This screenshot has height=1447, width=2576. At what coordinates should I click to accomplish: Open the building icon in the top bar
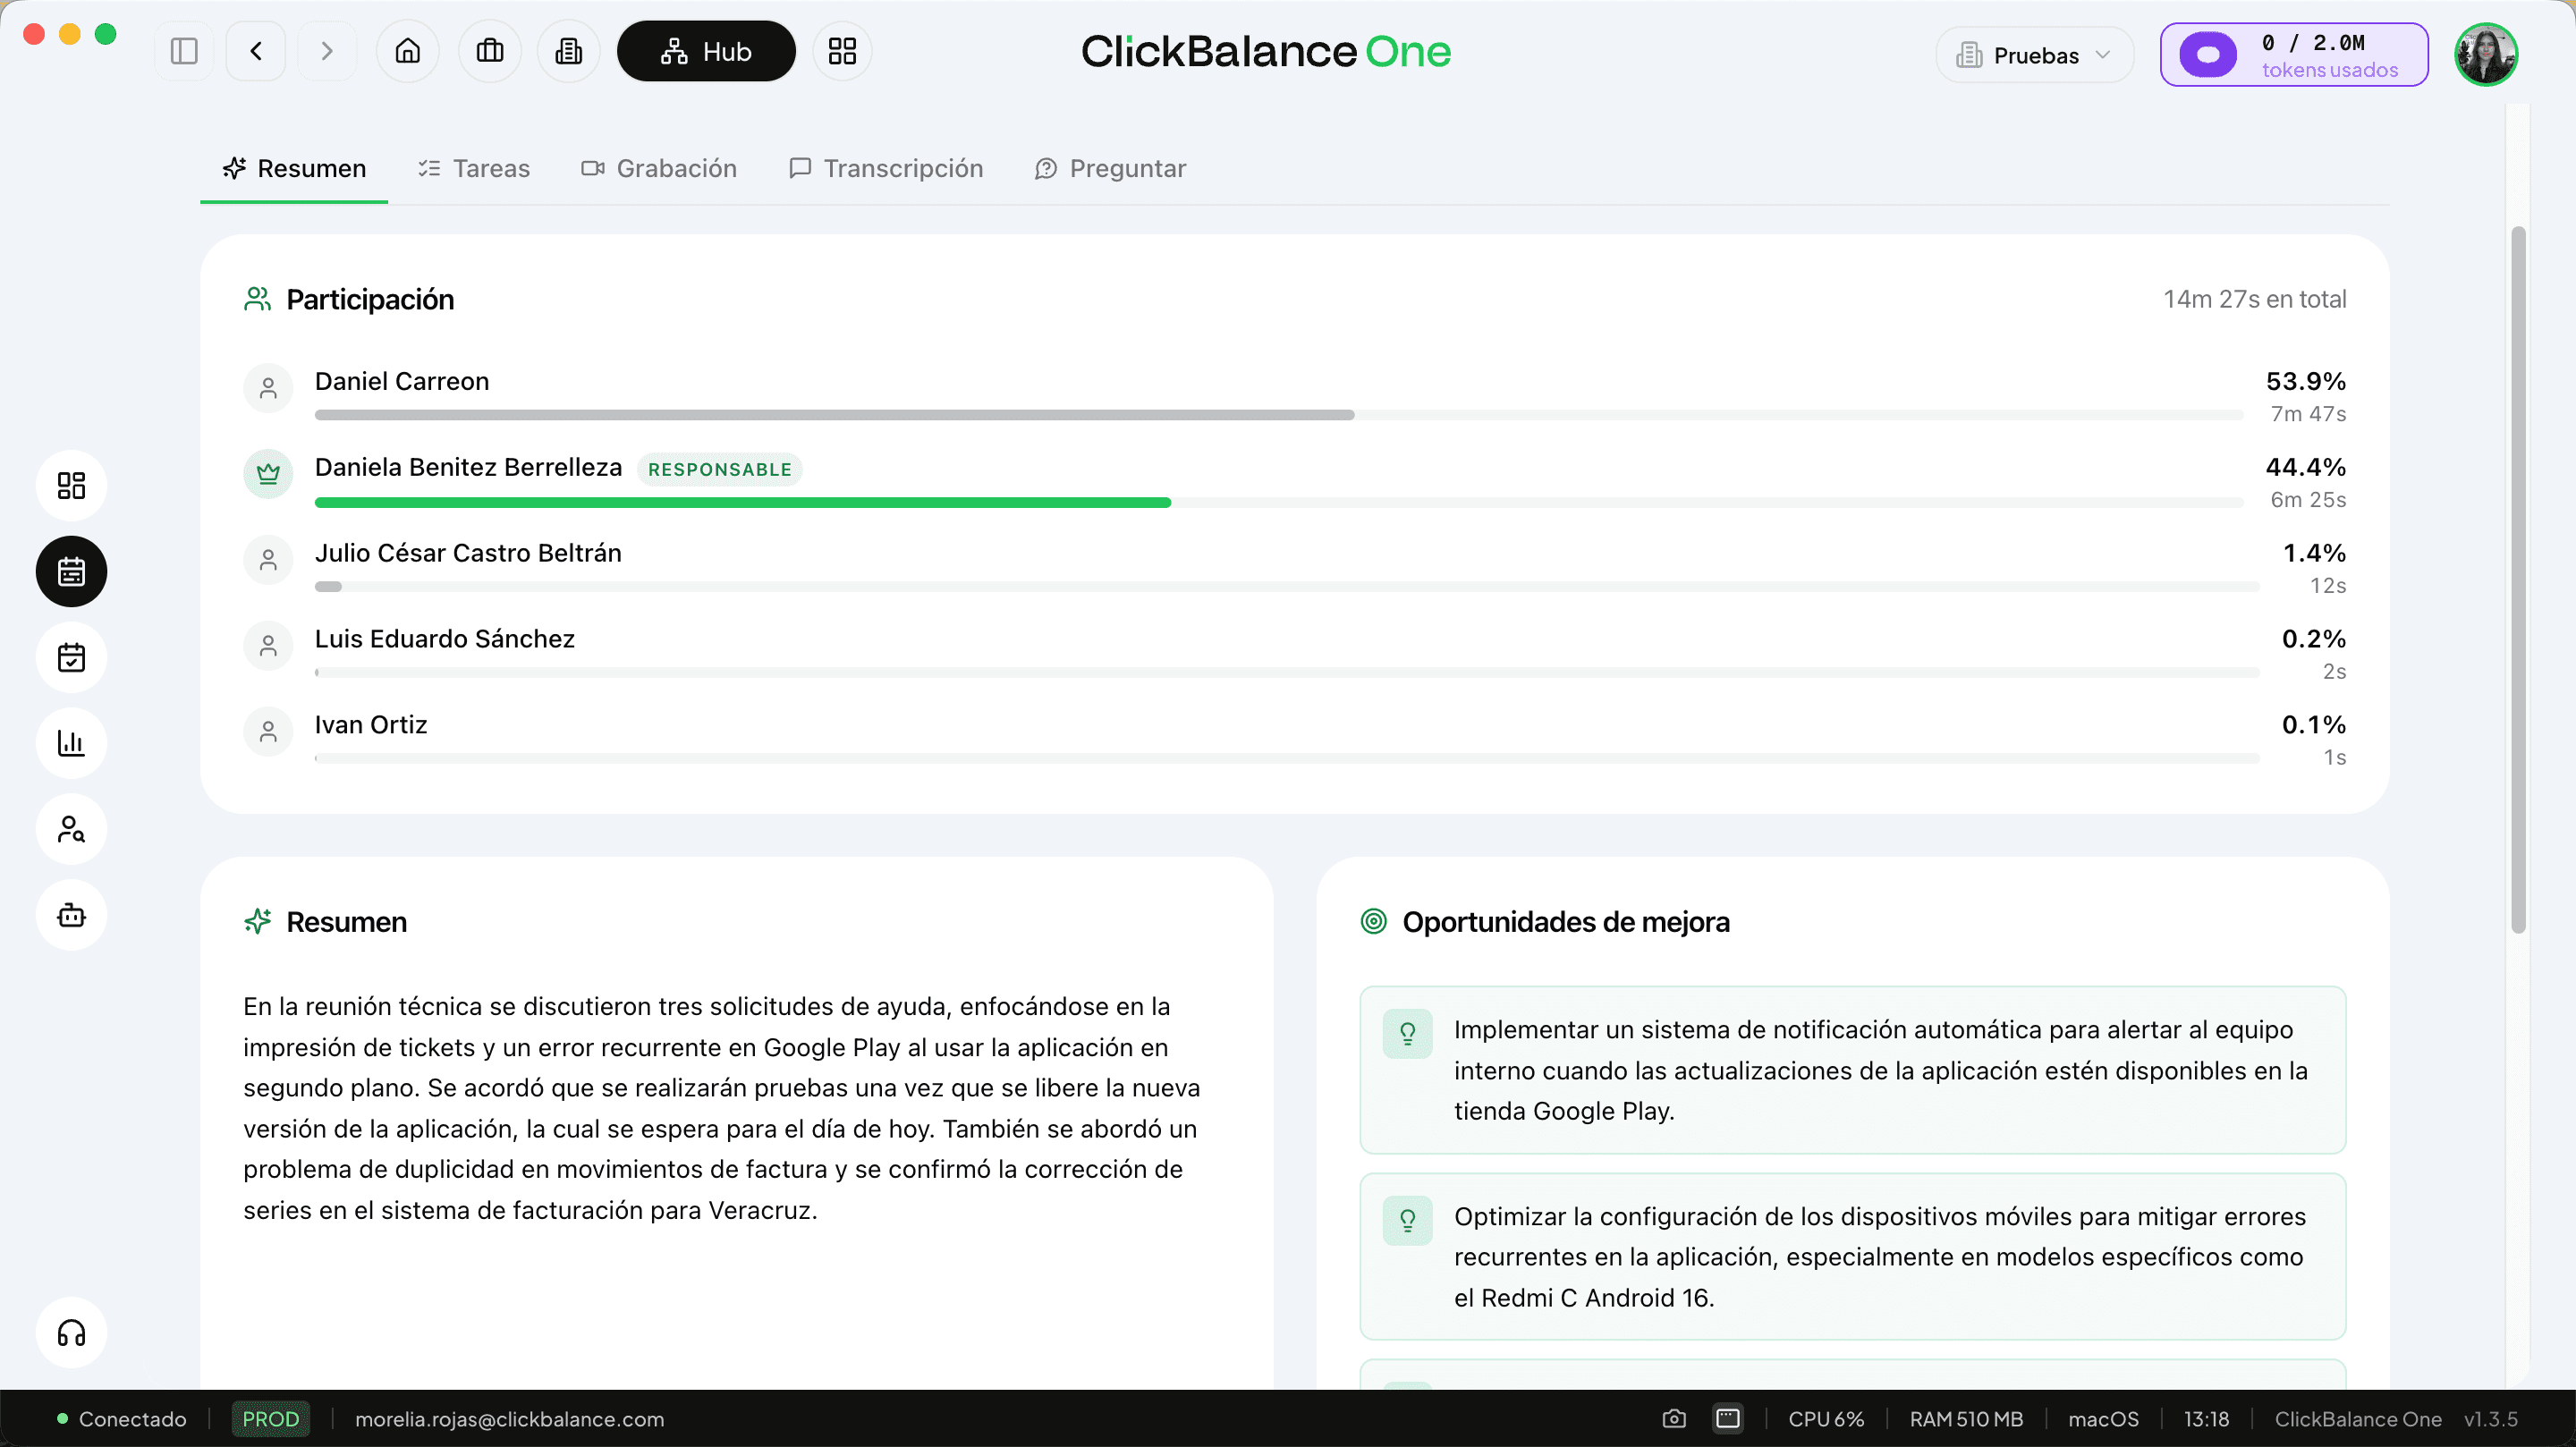click(569, 51)
